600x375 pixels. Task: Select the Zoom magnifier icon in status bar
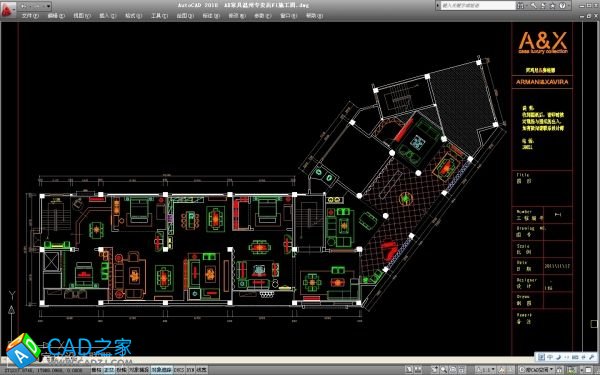point(444,370)
